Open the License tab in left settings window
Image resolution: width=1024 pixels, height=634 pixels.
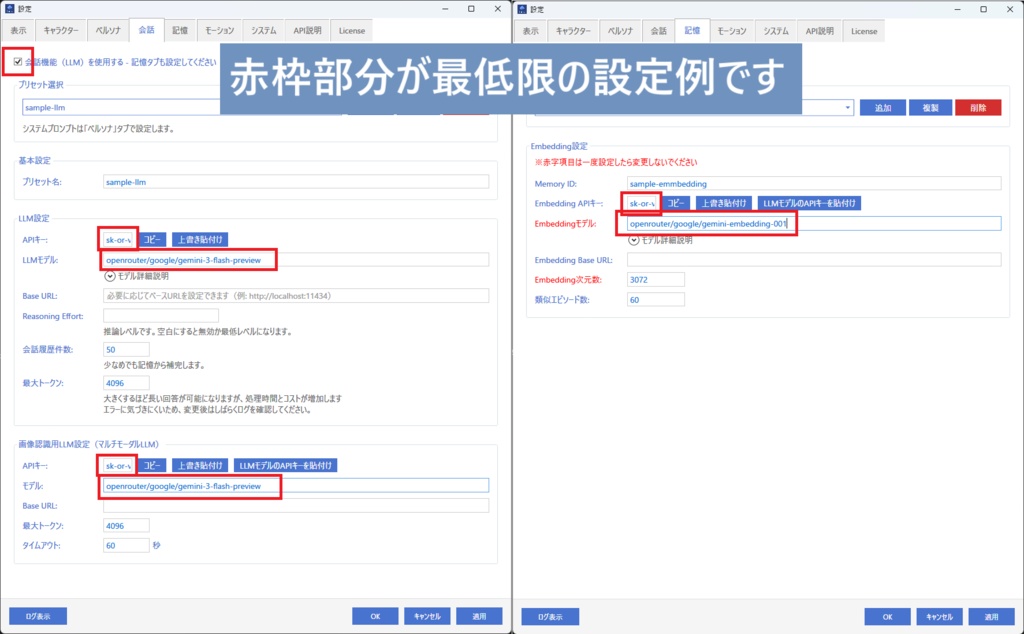pyautogui.click(x=352, y=31)
